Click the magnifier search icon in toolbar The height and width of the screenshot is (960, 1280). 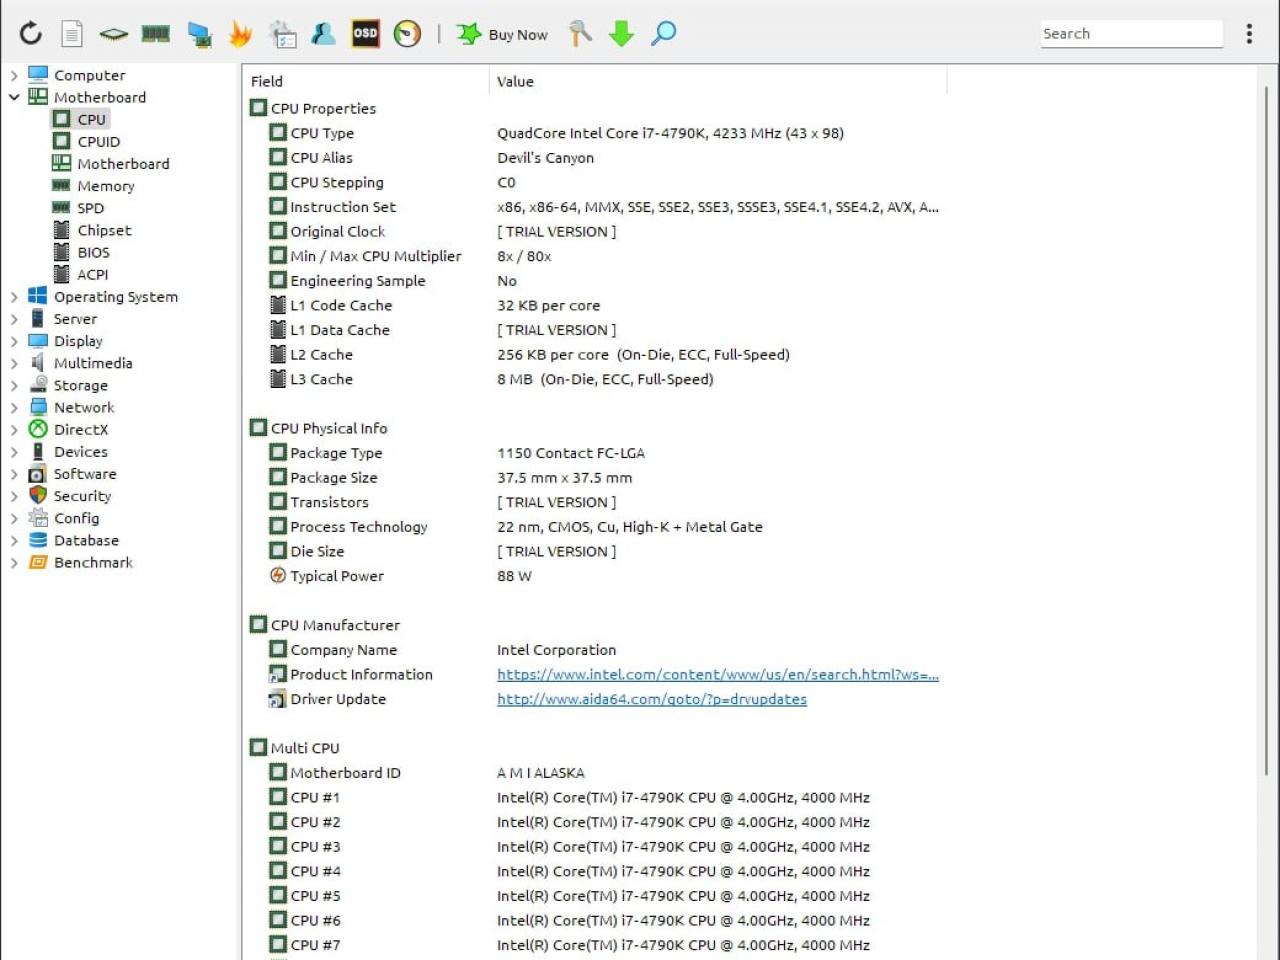tap(664, 34)
